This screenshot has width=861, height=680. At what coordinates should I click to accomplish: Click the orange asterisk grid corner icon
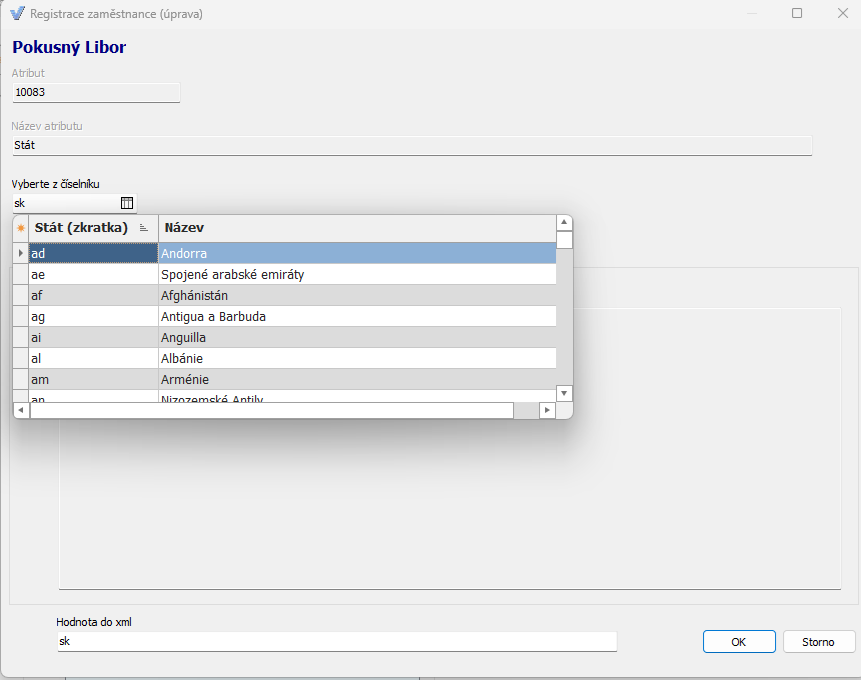click(20, 228)
